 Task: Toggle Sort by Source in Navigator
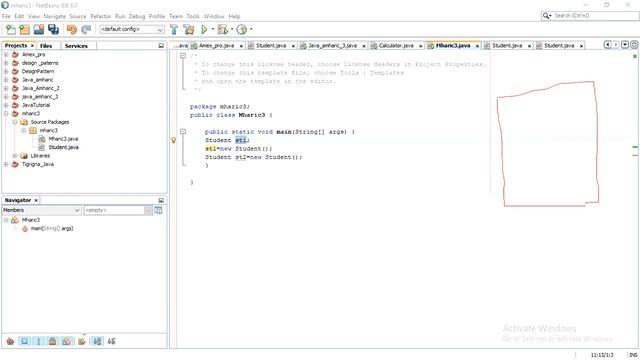coord(111,341)
